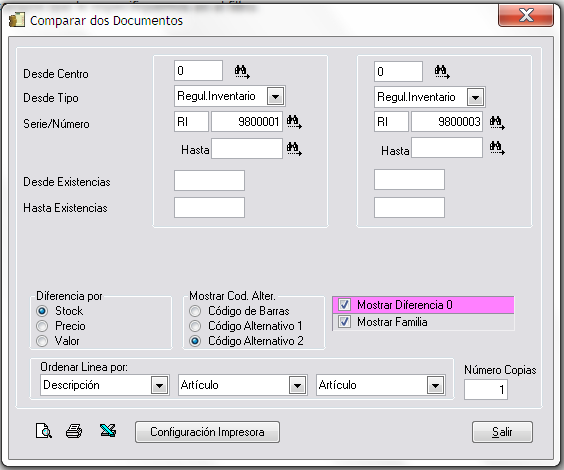Toggle the Mostrar Familia checkbox
Screen dimensions: 564x470
[x=344, y=321]
